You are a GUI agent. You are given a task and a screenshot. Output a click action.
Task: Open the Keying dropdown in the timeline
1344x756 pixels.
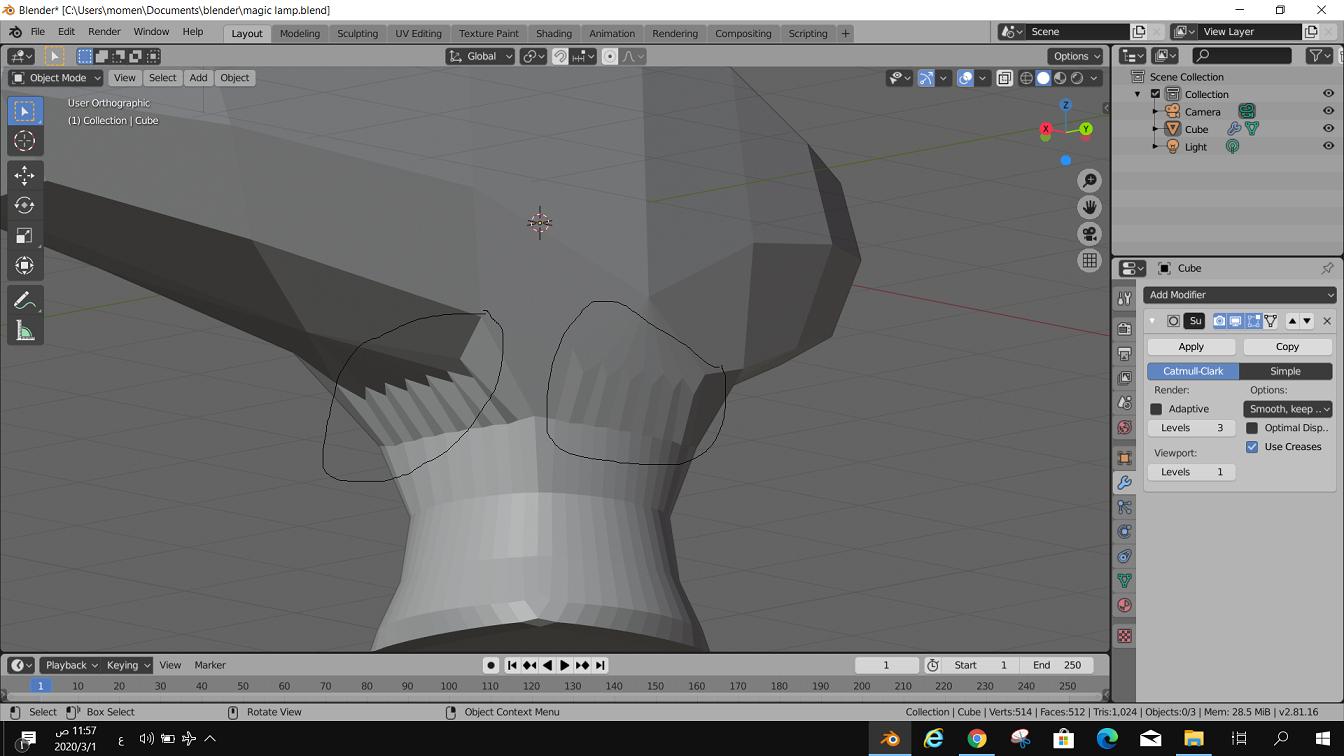128,665
